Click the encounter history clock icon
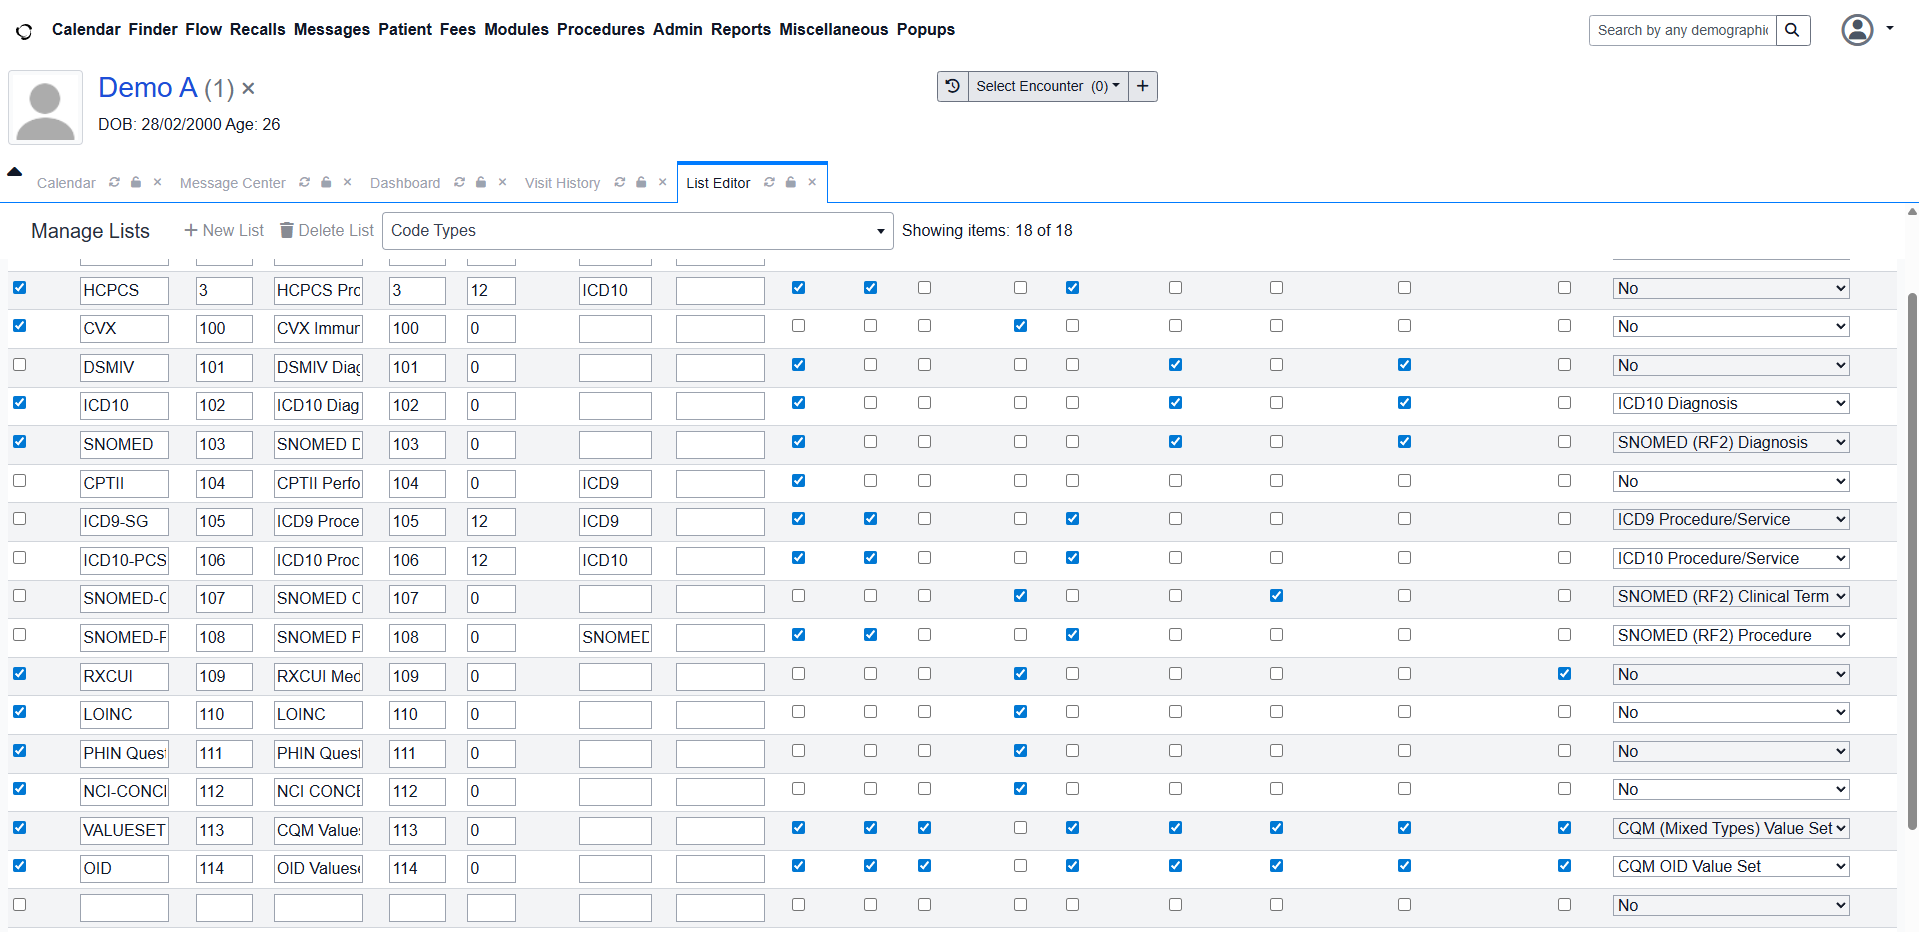This screenshot has width=1919, height=932. click(x=953, y=86)
